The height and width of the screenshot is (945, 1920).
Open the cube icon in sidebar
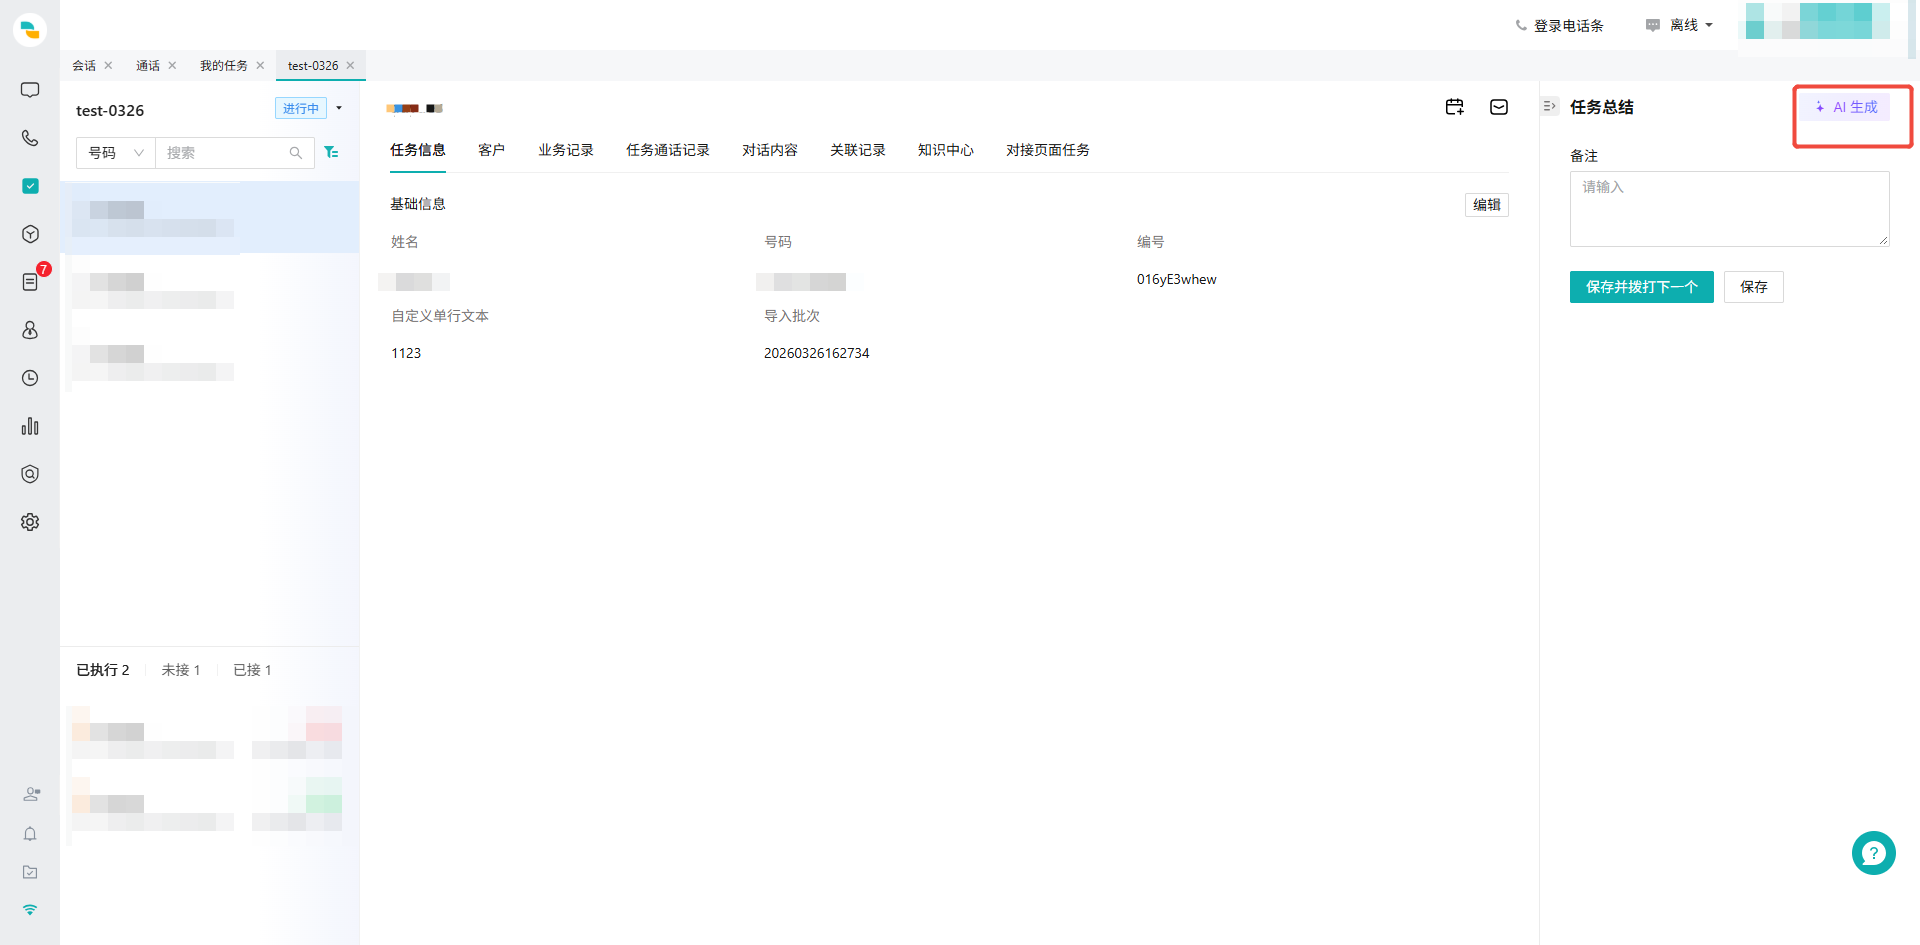30,234
